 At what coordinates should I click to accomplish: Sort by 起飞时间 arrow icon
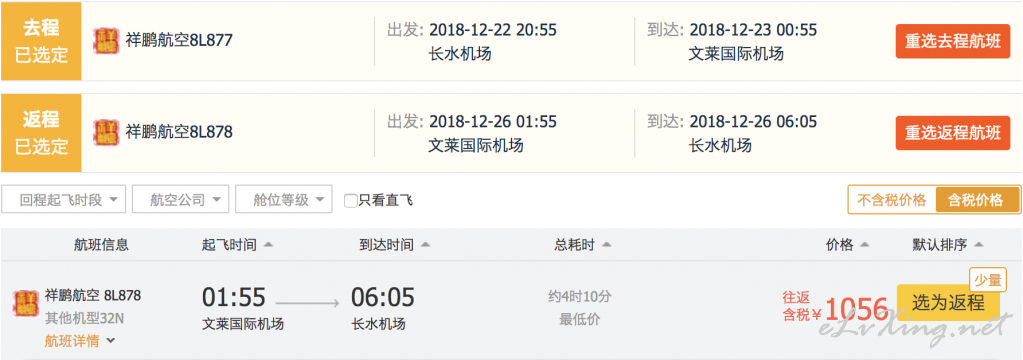[267, 245]
